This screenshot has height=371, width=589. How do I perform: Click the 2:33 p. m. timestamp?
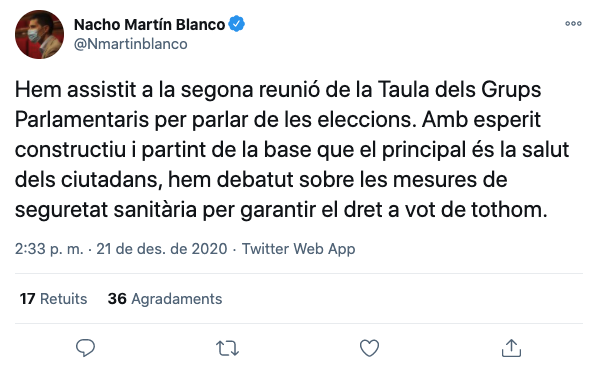pos(49,249)
